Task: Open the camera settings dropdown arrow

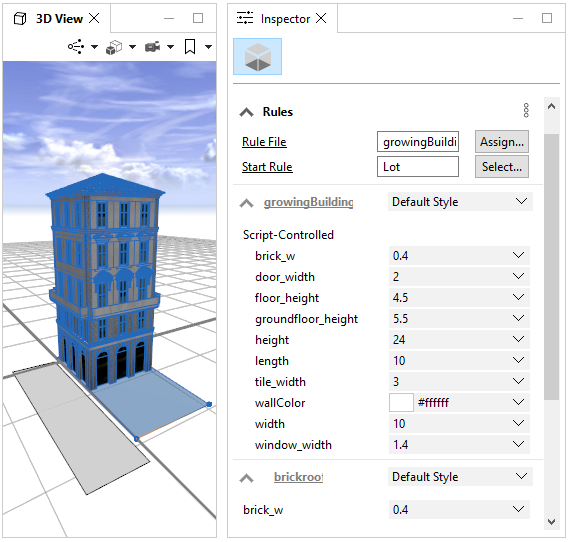Action: coord(171,47)
